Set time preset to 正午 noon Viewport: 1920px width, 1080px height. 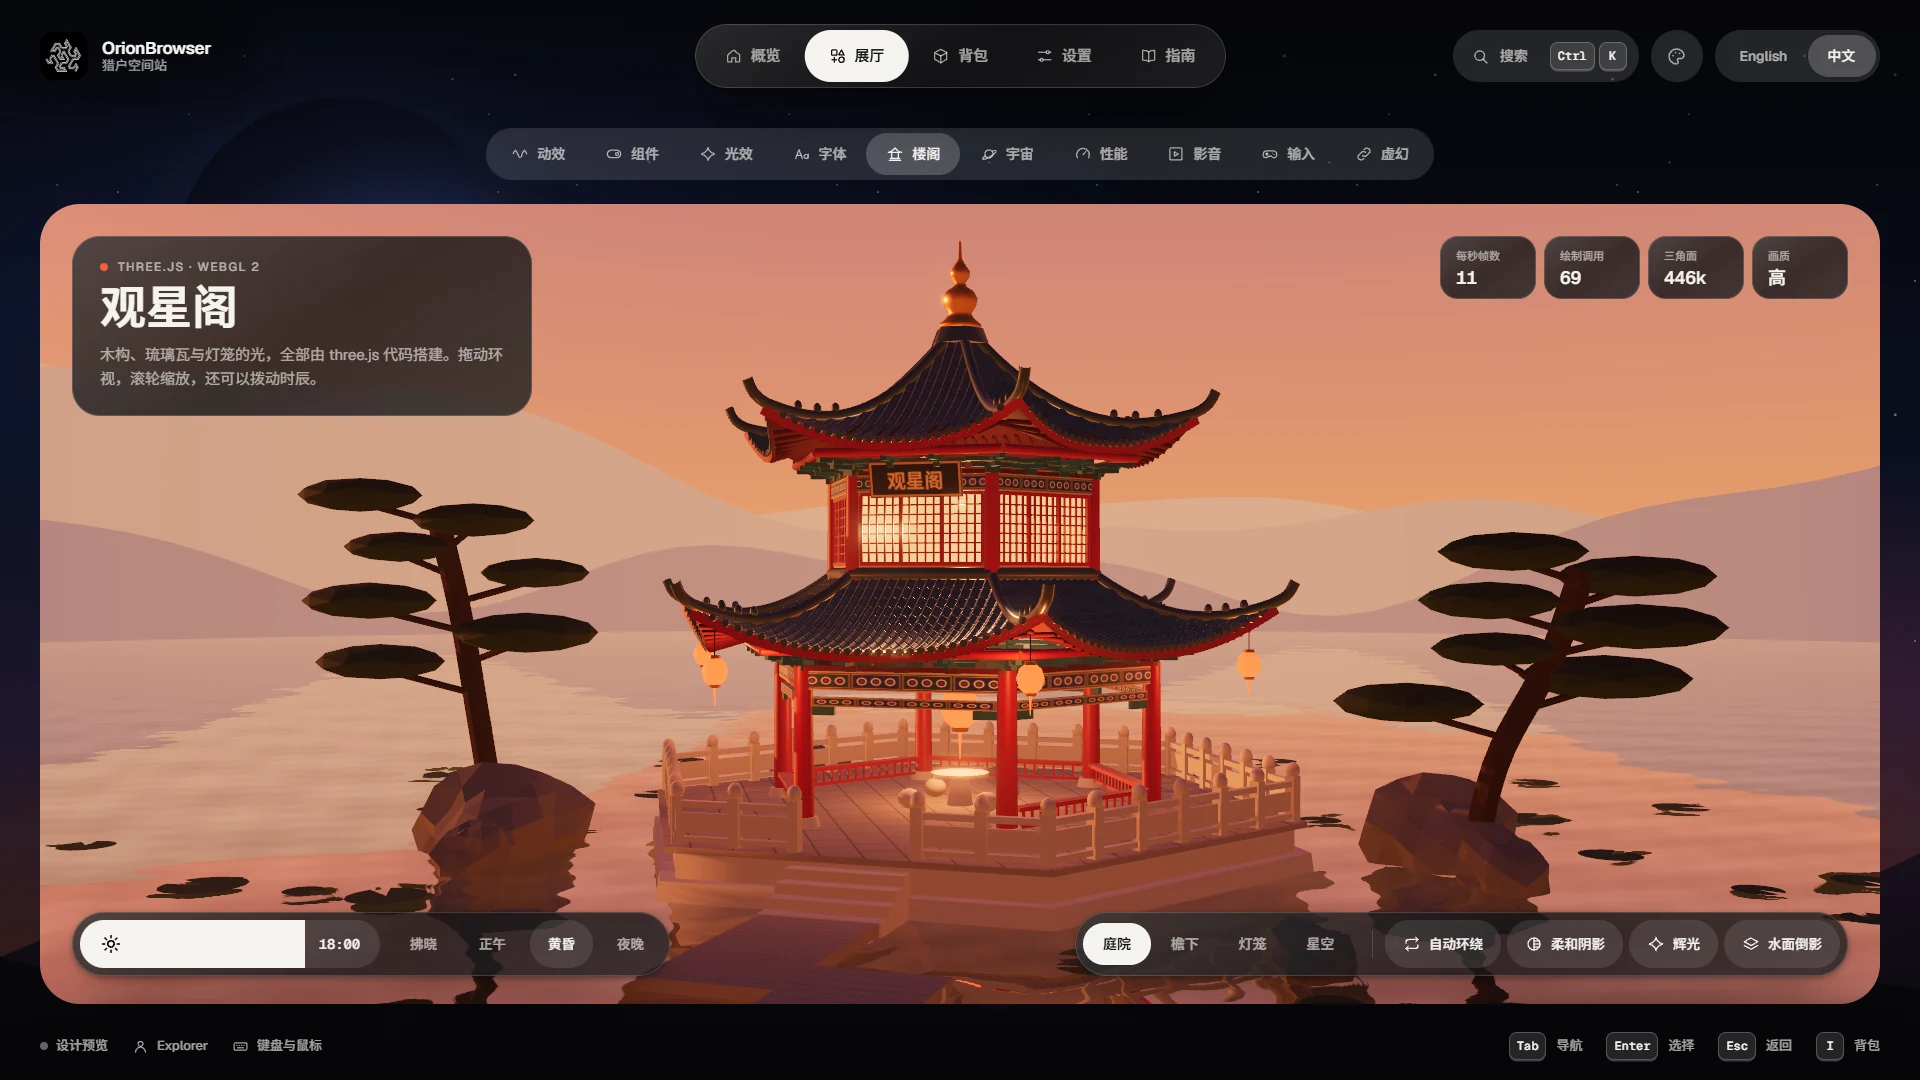point(492,944)
